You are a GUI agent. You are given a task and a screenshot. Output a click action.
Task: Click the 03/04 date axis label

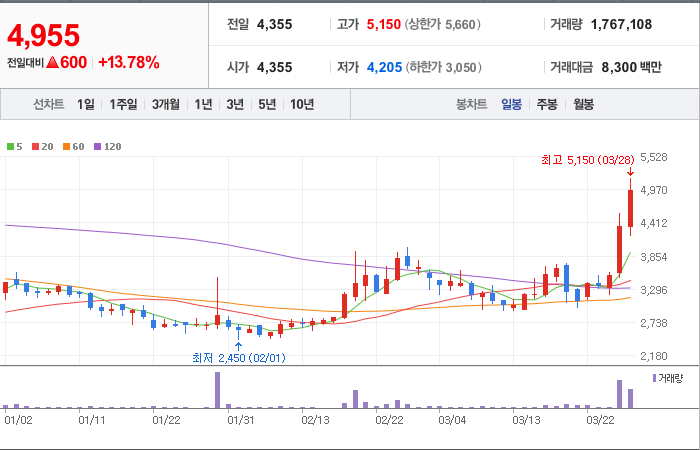[452, 421]
